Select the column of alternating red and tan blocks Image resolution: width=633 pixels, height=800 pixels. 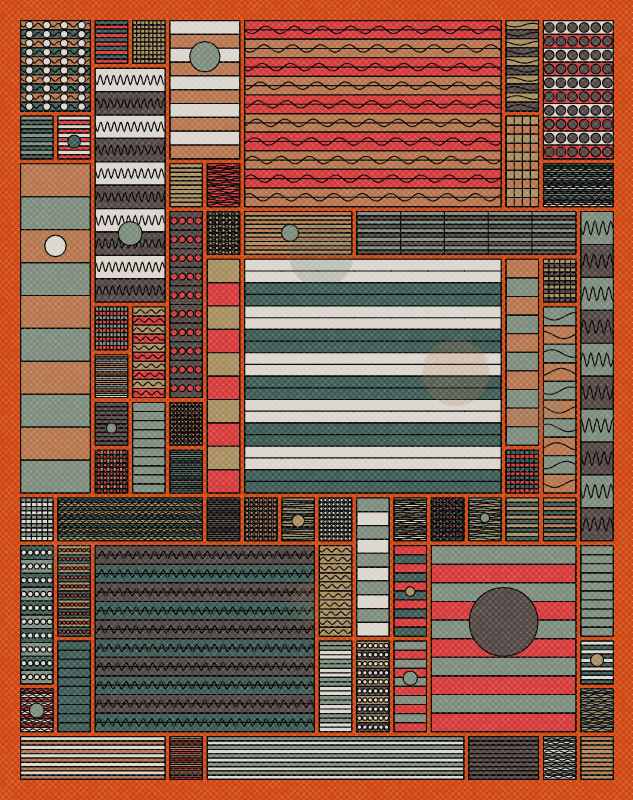pos(223,375)
